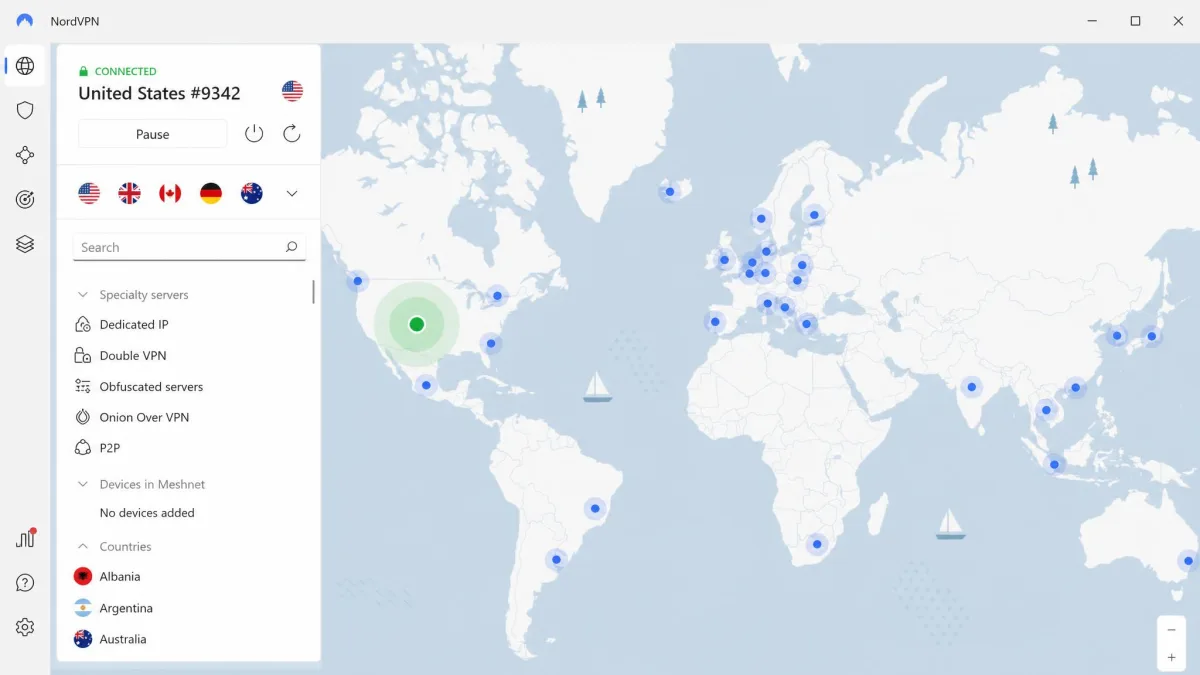Click the search magnifier icon
The height and width of the screenshot is (675, 1200).
(291, 247)
